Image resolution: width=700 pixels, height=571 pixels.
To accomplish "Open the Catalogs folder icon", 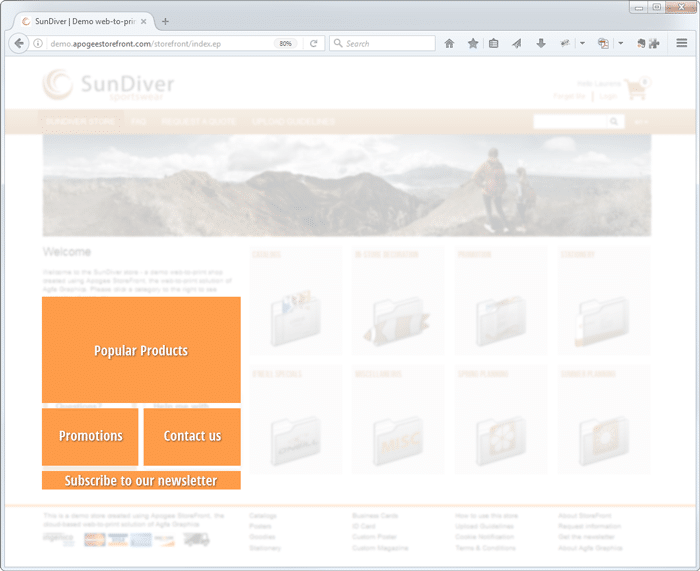I will pyautogui.click(x=296, y=317).
